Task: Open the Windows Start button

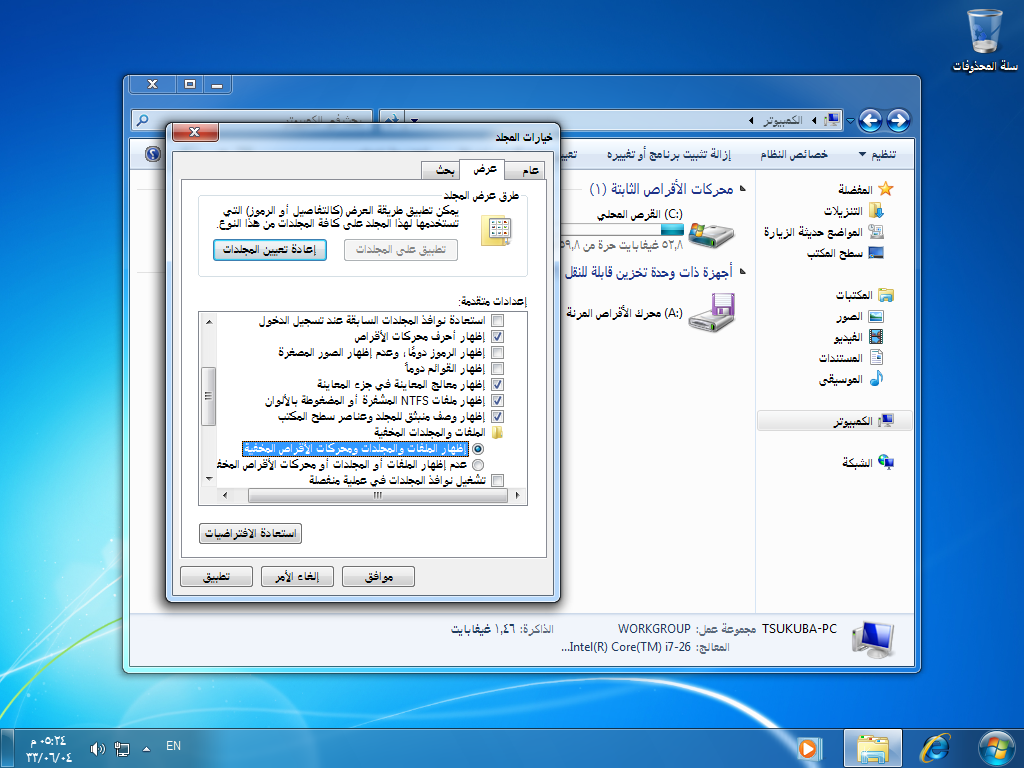Action: [997, 748]
